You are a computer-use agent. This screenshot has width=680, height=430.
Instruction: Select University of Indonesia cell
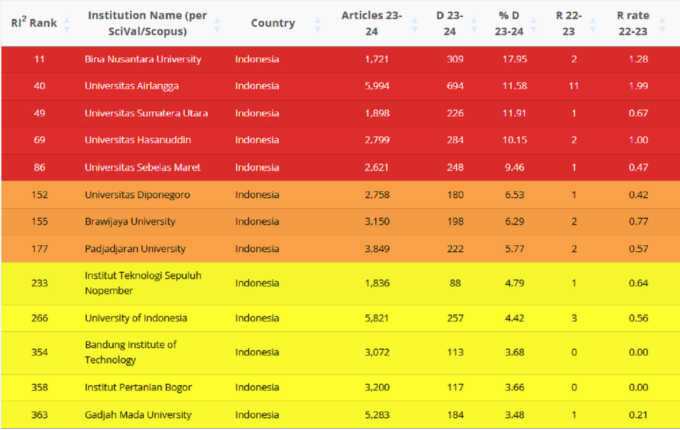click(136, 318)
